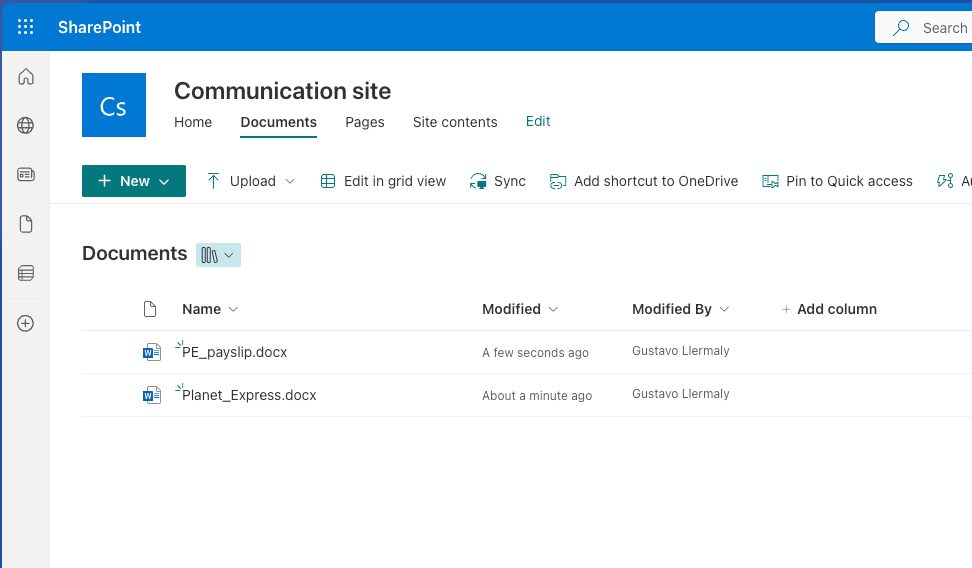The image size is (972, 568).
Task: Open the library view switcher dropdown
Action: [218, 255]
